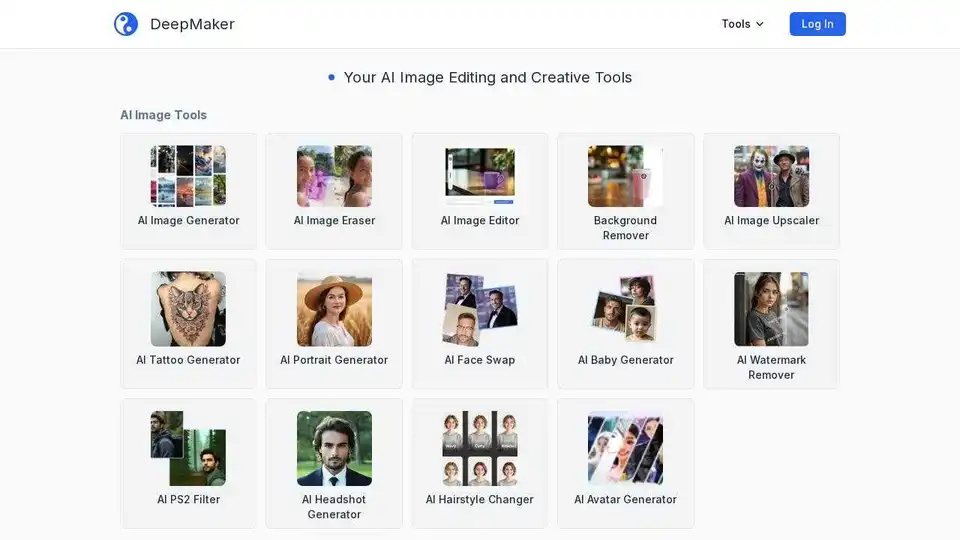Open the AI Baby Generator card

[x=626, y=324]
